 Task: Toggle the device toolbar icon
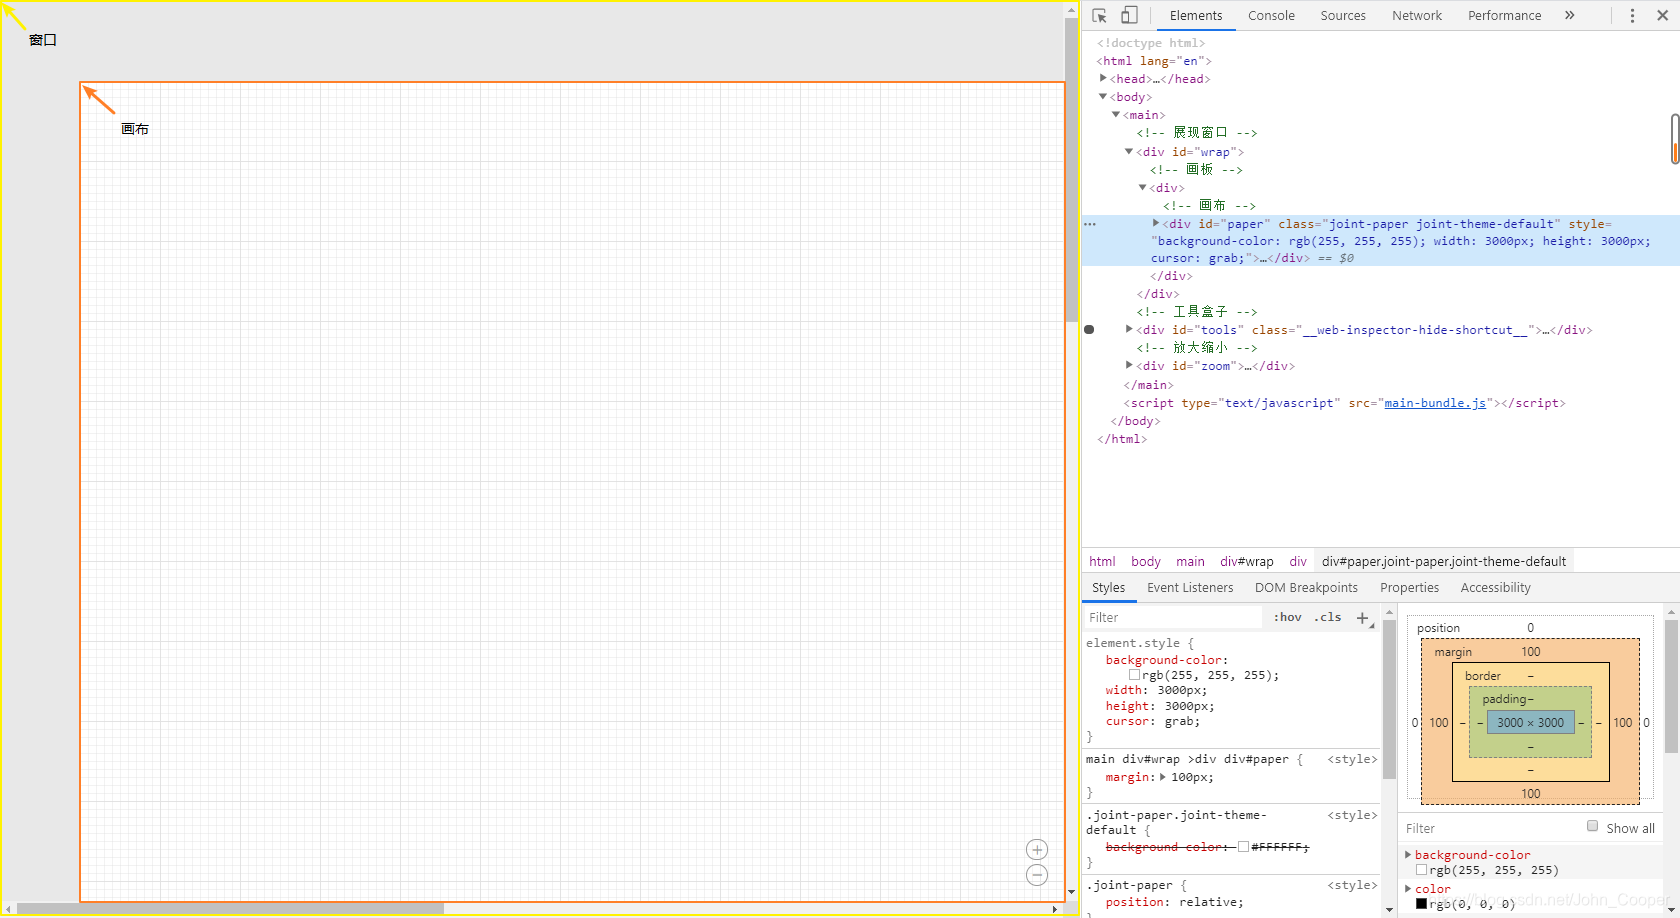pyautogui.click(x=1129, y=16)
